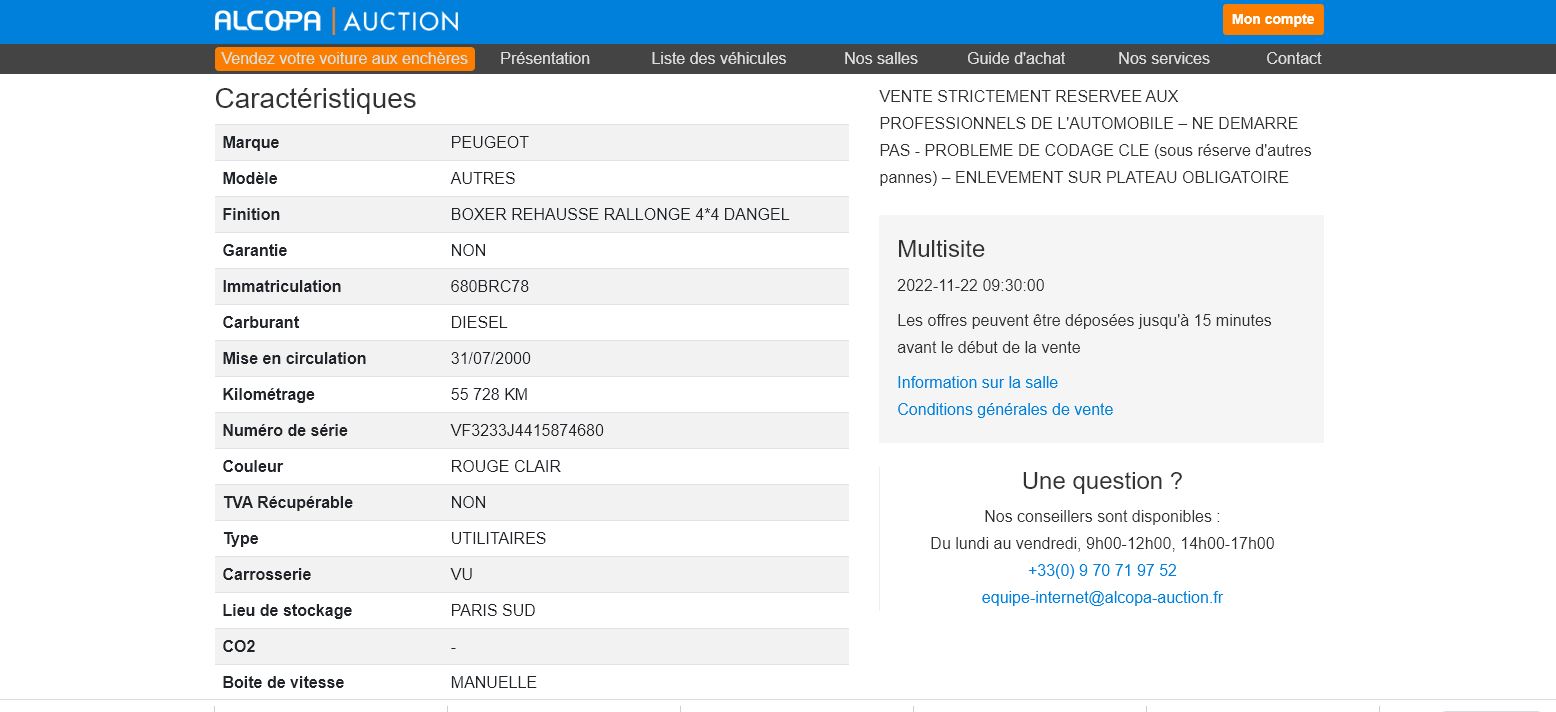Go to Liste des véhicules

pyautogui.click(x=718, y=59)
